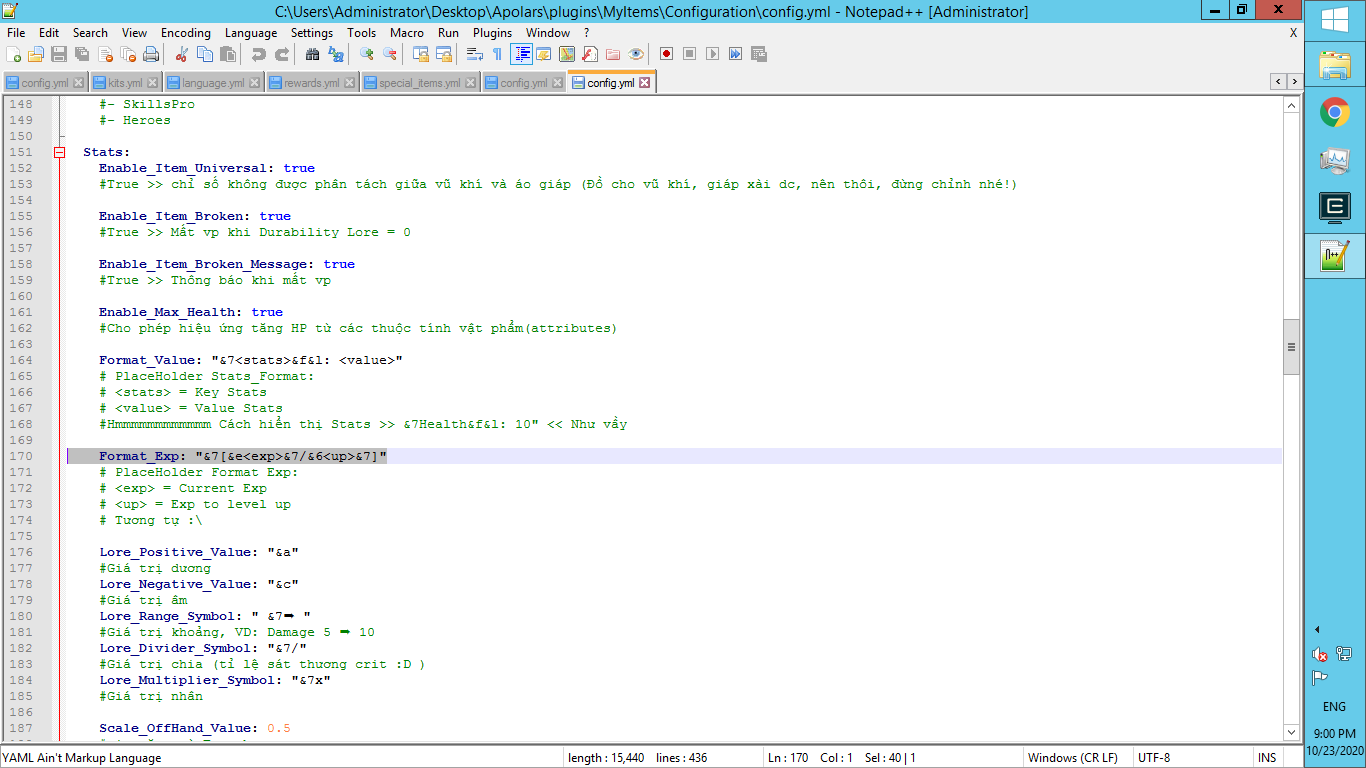Open the Encoding menu

point(186,32)
